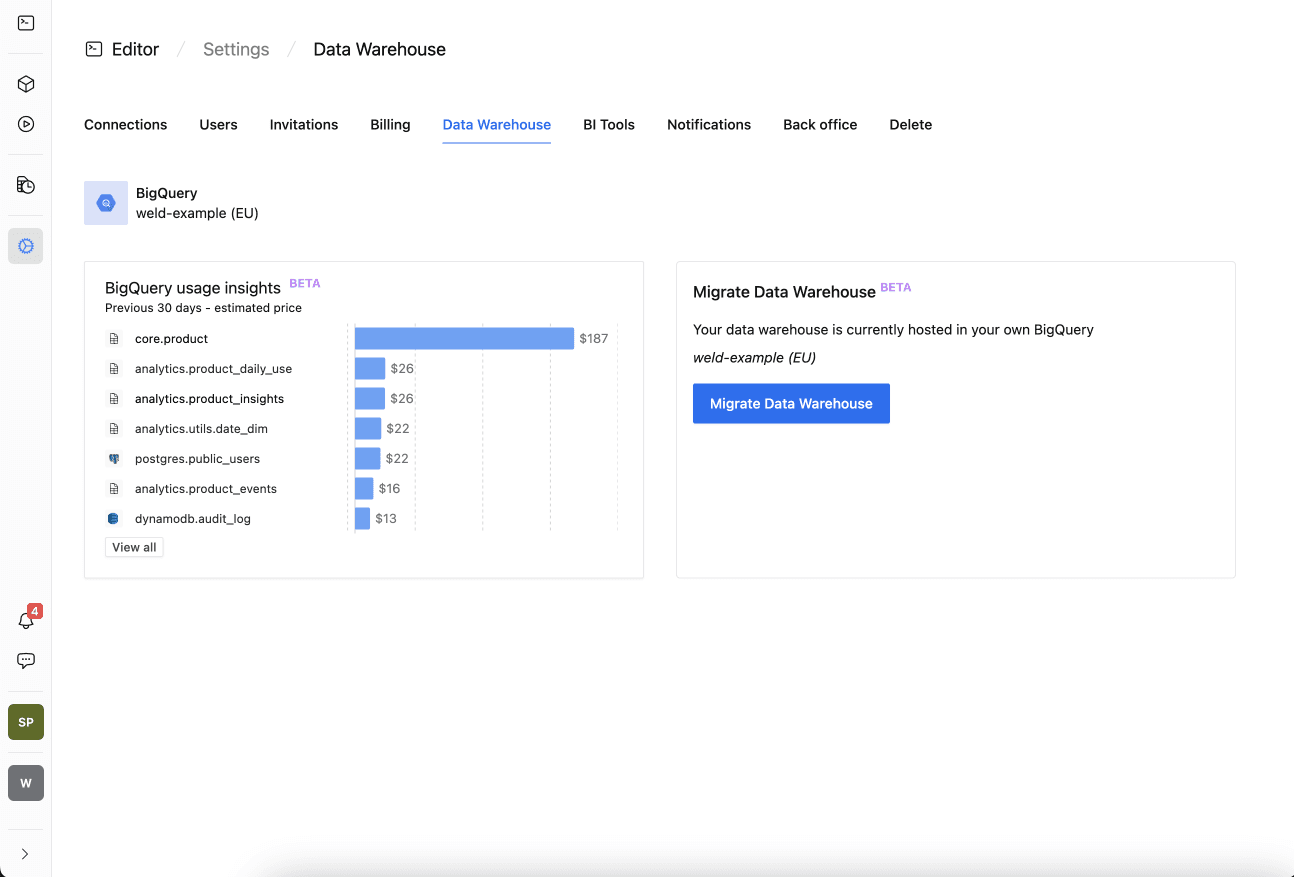The width and height of the screenshot is (1294, 877).
Task: Click the analytics.product_daily_use file icon
Action: [x=113, y=369]
